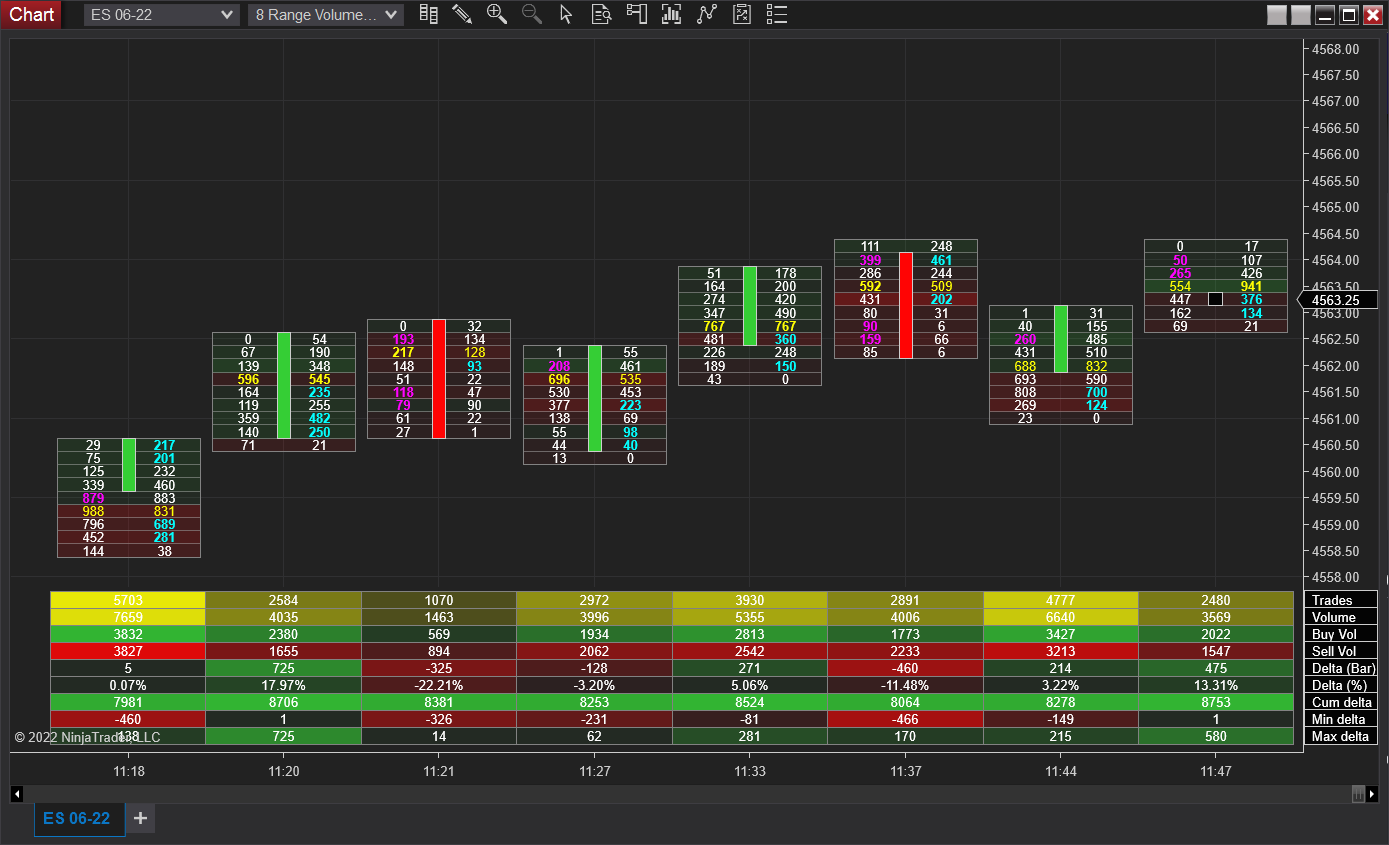Click the cyan 689 ask volume cell
This screenshot has width=1389, height=845.
(x=165, y=524)
